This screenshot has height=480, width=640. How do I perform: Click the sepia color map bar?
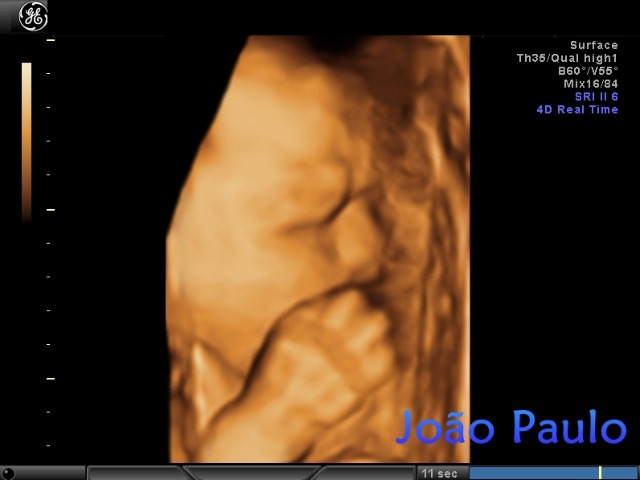27,140
